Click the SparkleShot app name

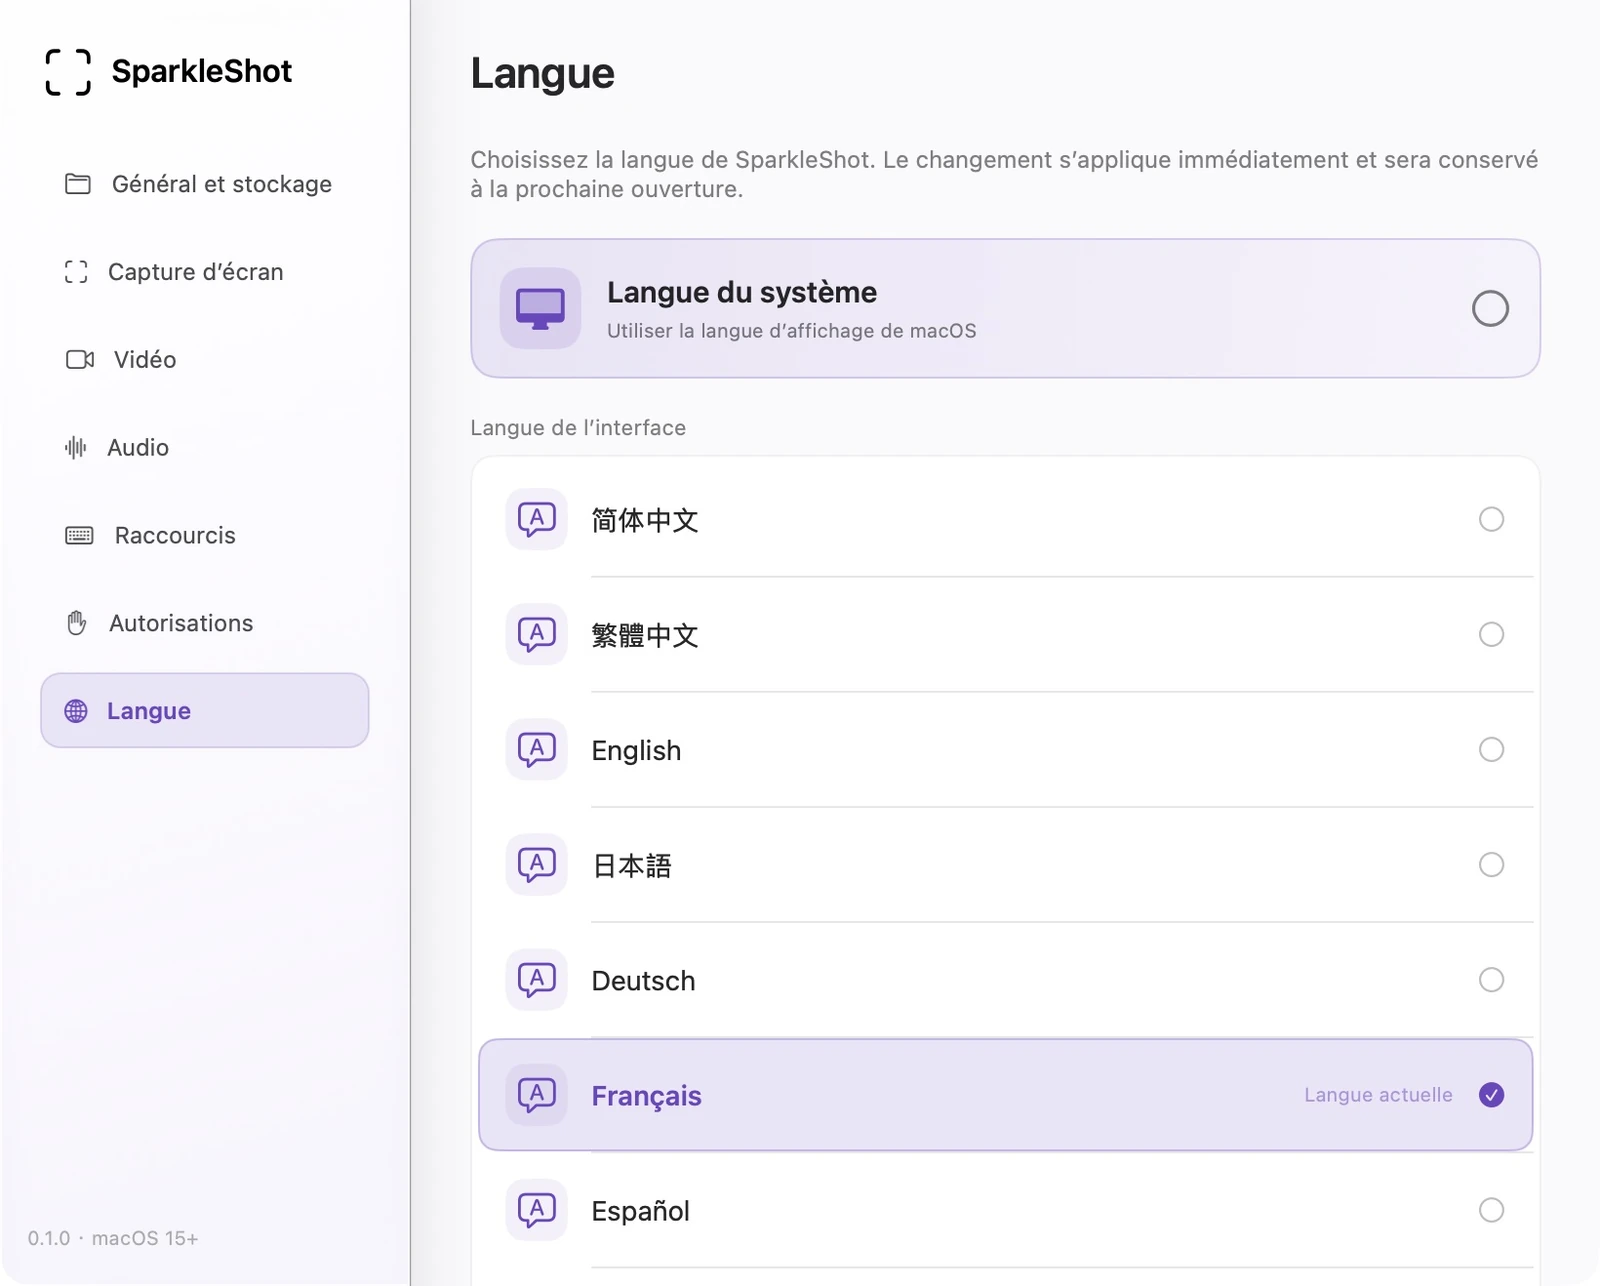(x=202, y=71)
